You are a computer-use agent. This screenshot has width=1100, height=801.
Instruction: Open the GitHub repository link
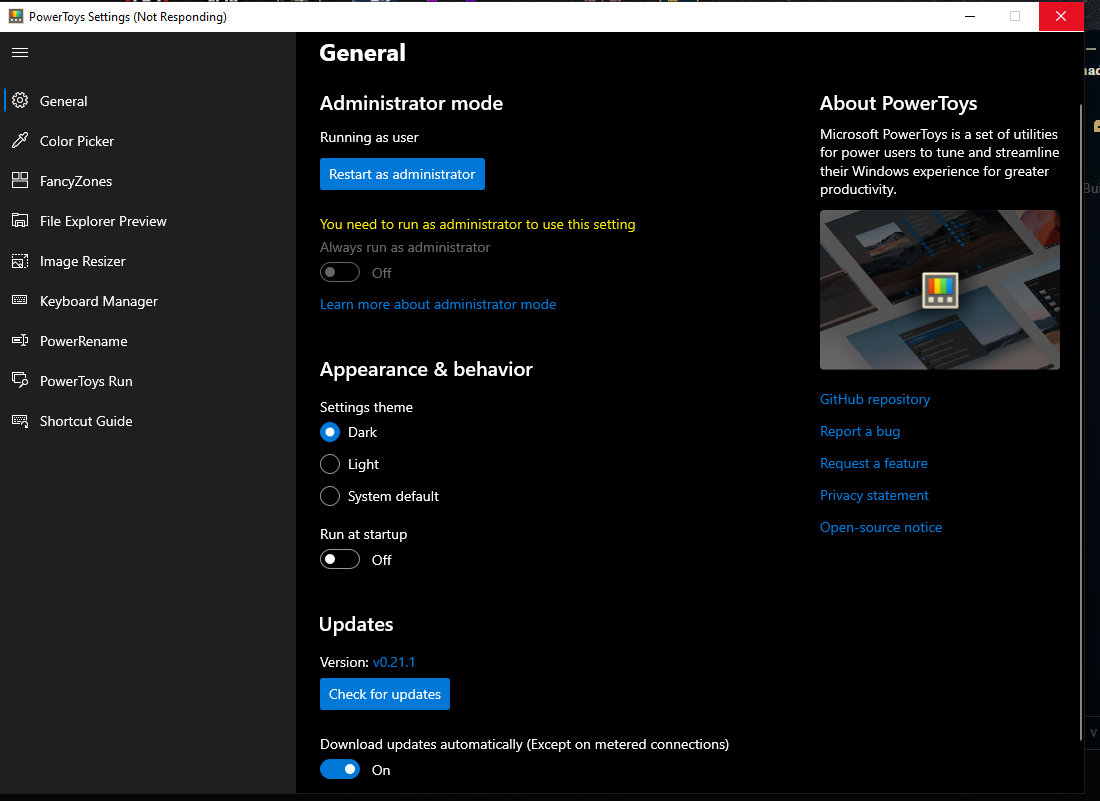(875, 399)
